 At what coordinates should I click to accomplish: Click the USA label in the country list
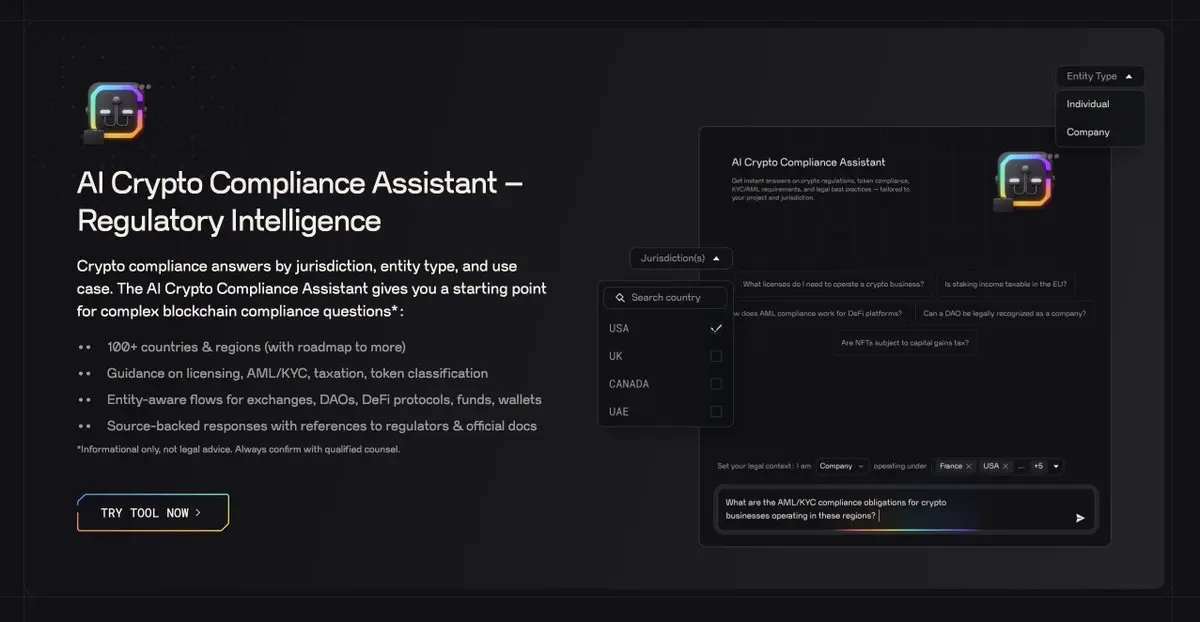(x=619, y=328)
